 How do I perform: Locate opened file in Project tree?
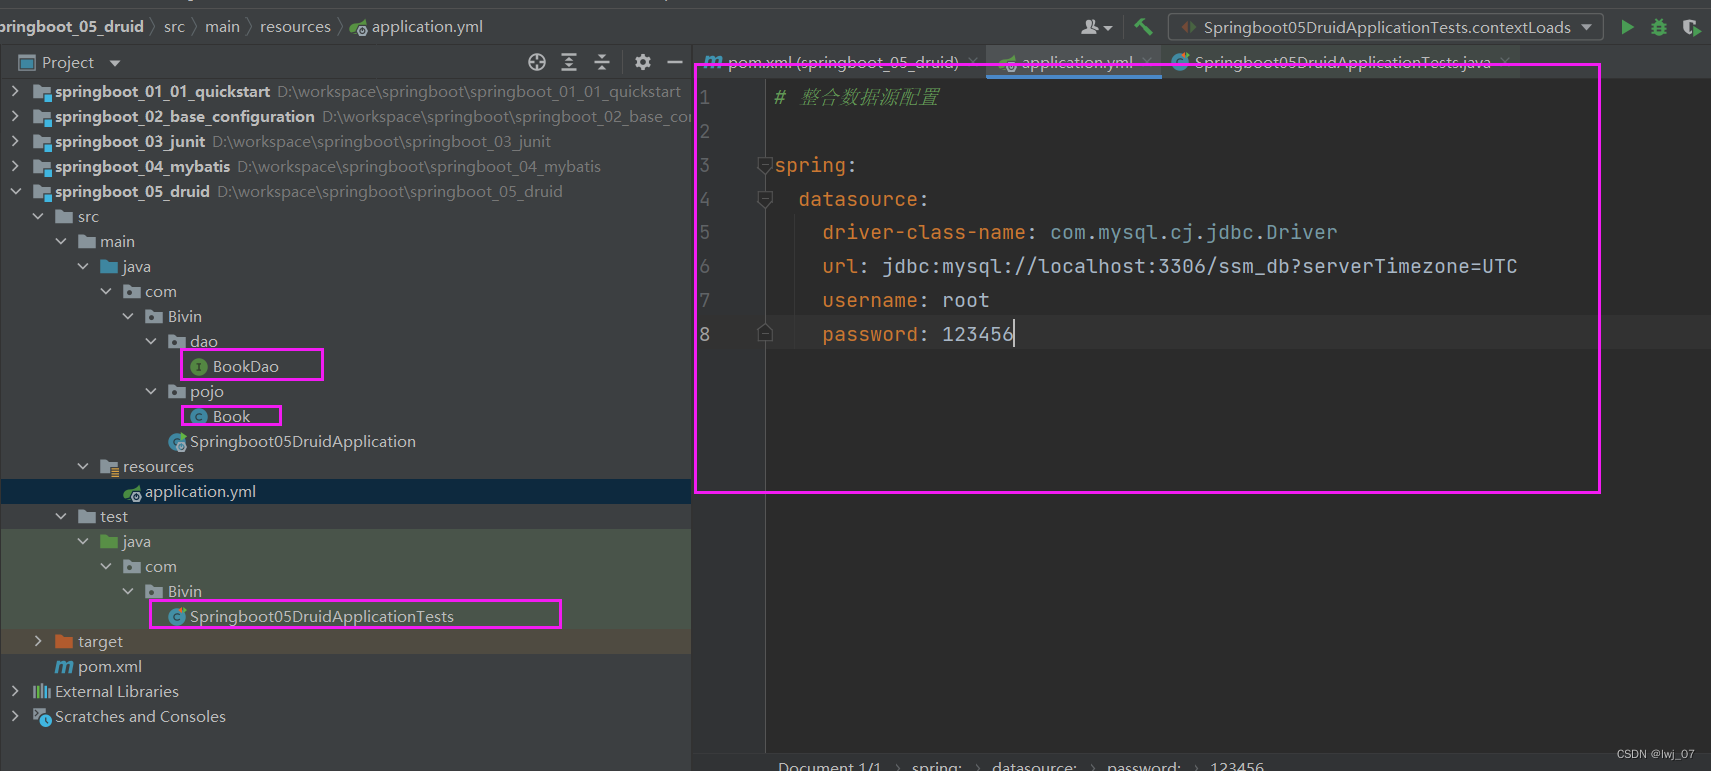[537, 62]
